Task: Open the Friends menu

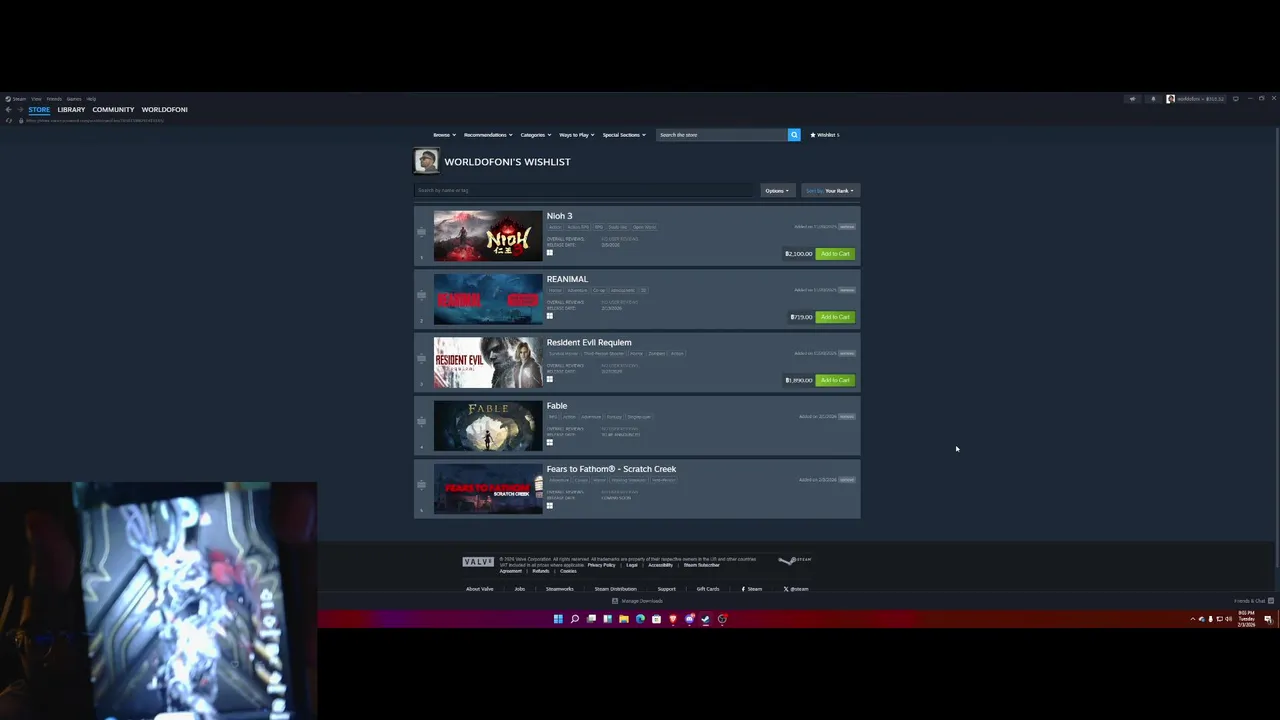Action: tap(54, 99)
